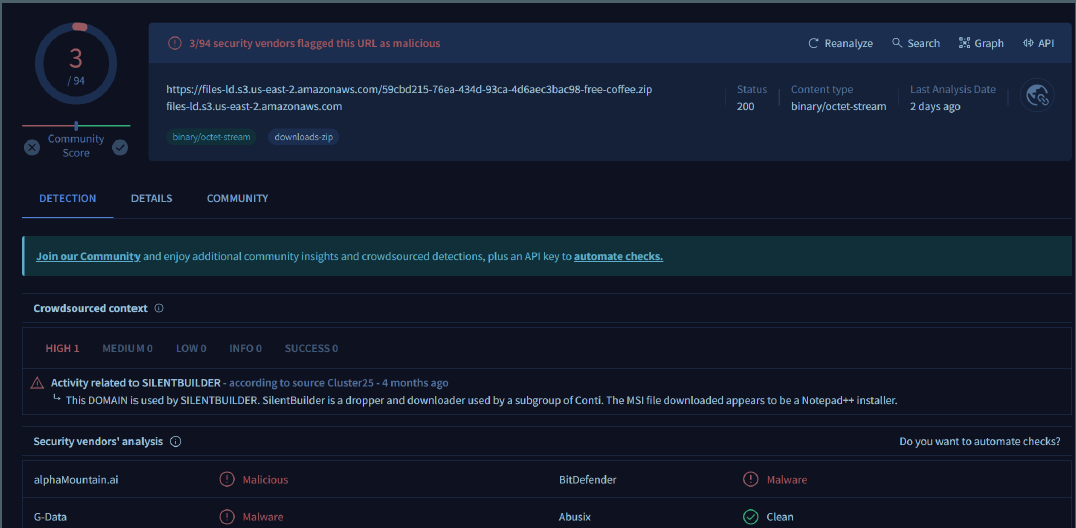1076x528 pixels.
Task: Click the downloads-zip tag
Action: (303, 137)
